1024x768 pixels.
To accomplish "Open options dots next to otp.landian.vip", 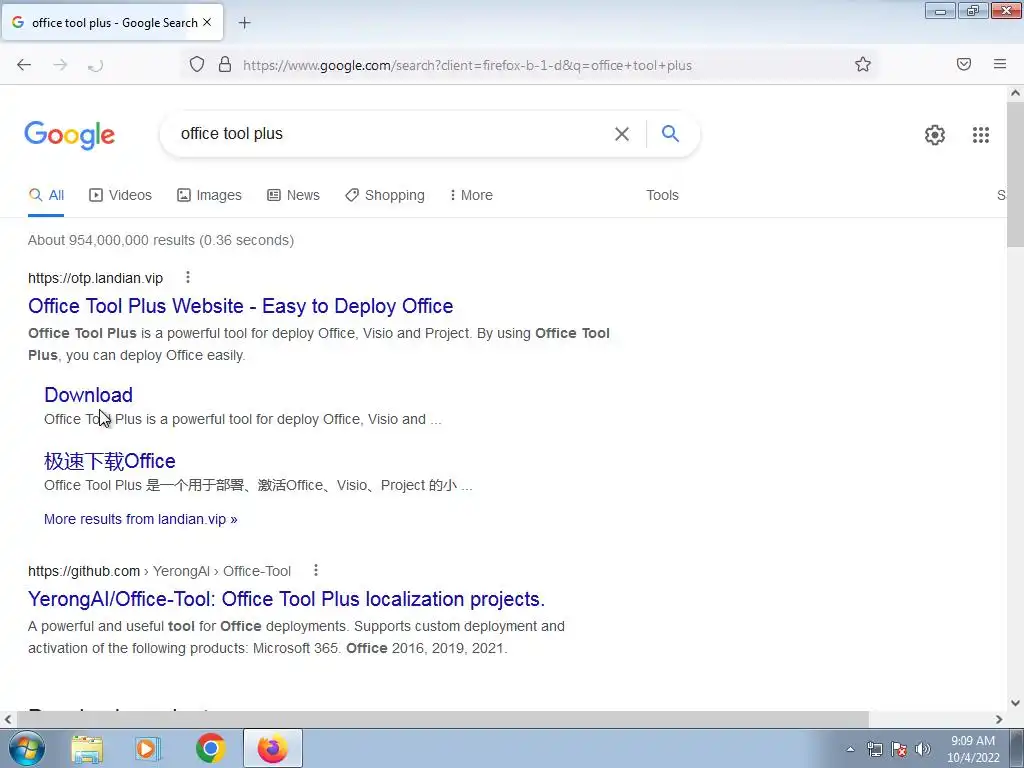I will tap(187, 278).
